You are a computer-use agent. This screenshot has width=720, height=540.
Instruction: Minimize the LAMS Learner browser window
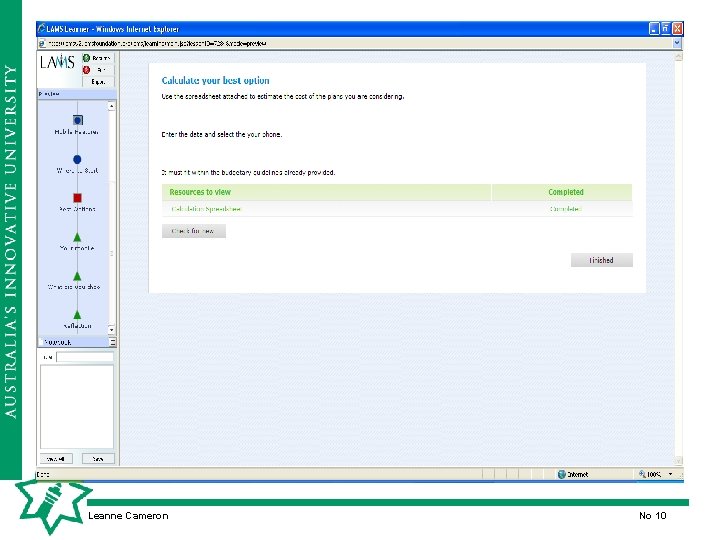point(655,29)
